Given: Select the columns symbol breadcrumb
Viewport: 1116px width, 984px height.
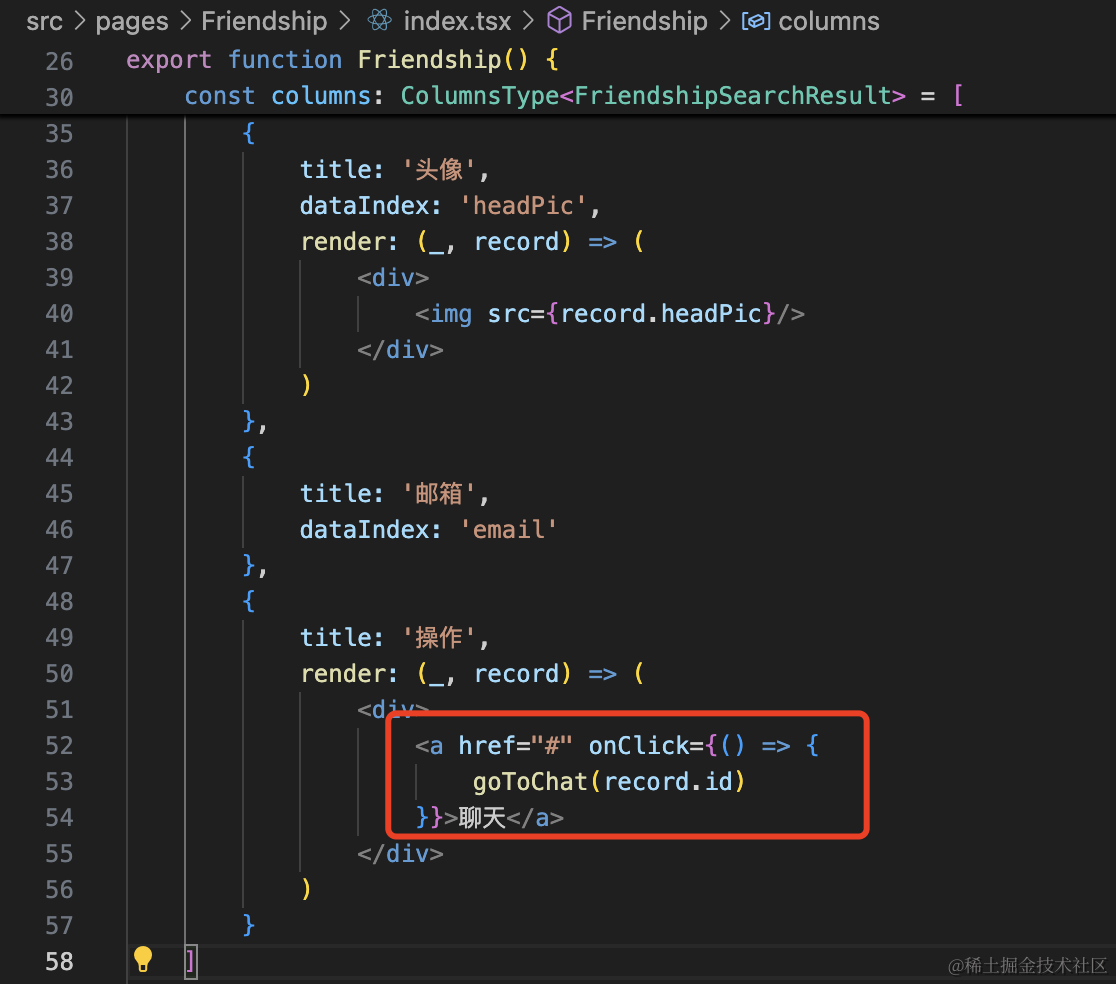Looking at the screenshot, I should 828,21.
